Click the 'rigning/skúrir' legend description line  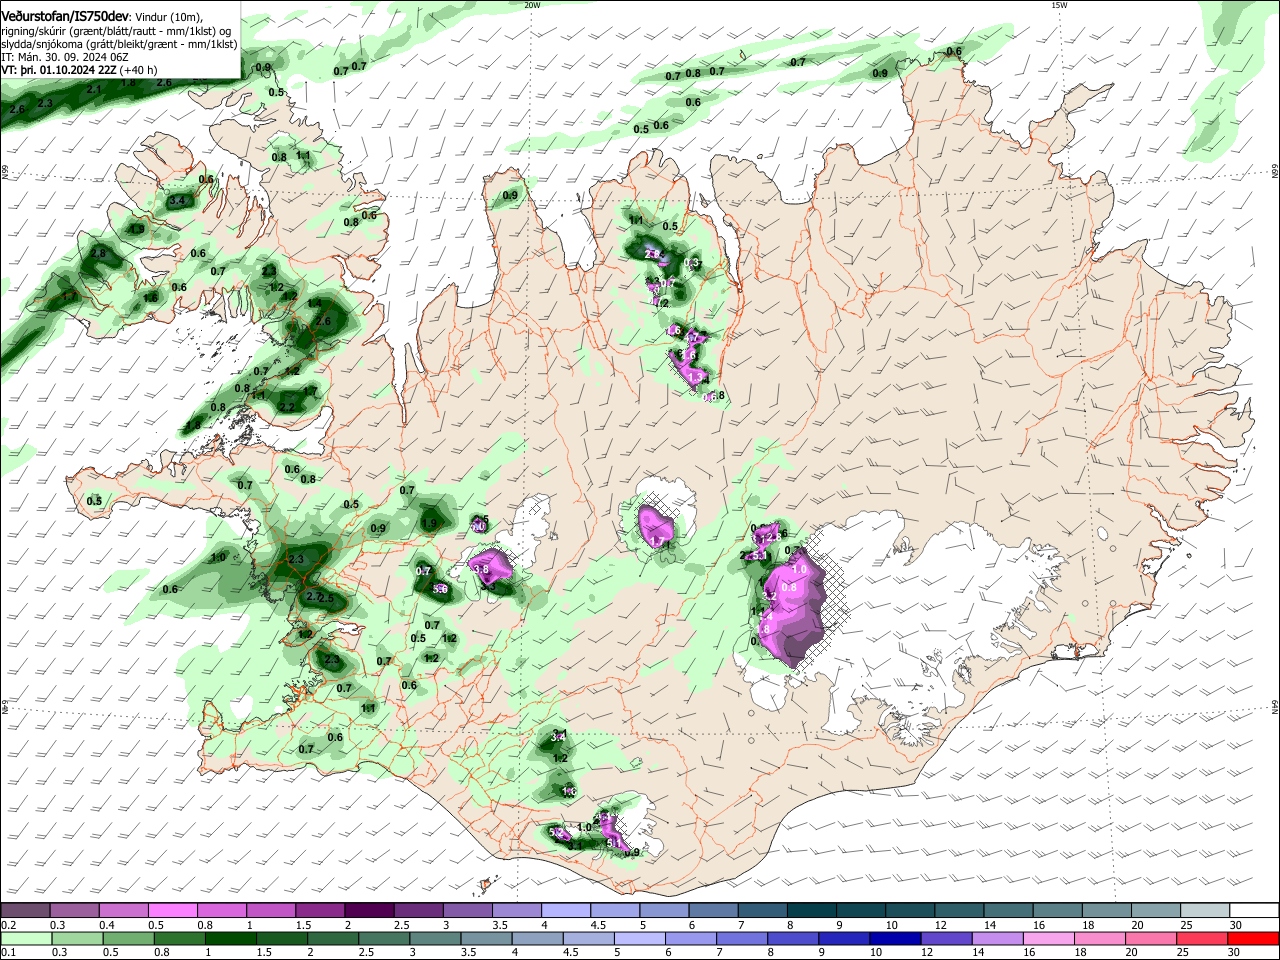click(x=117, y=31)
